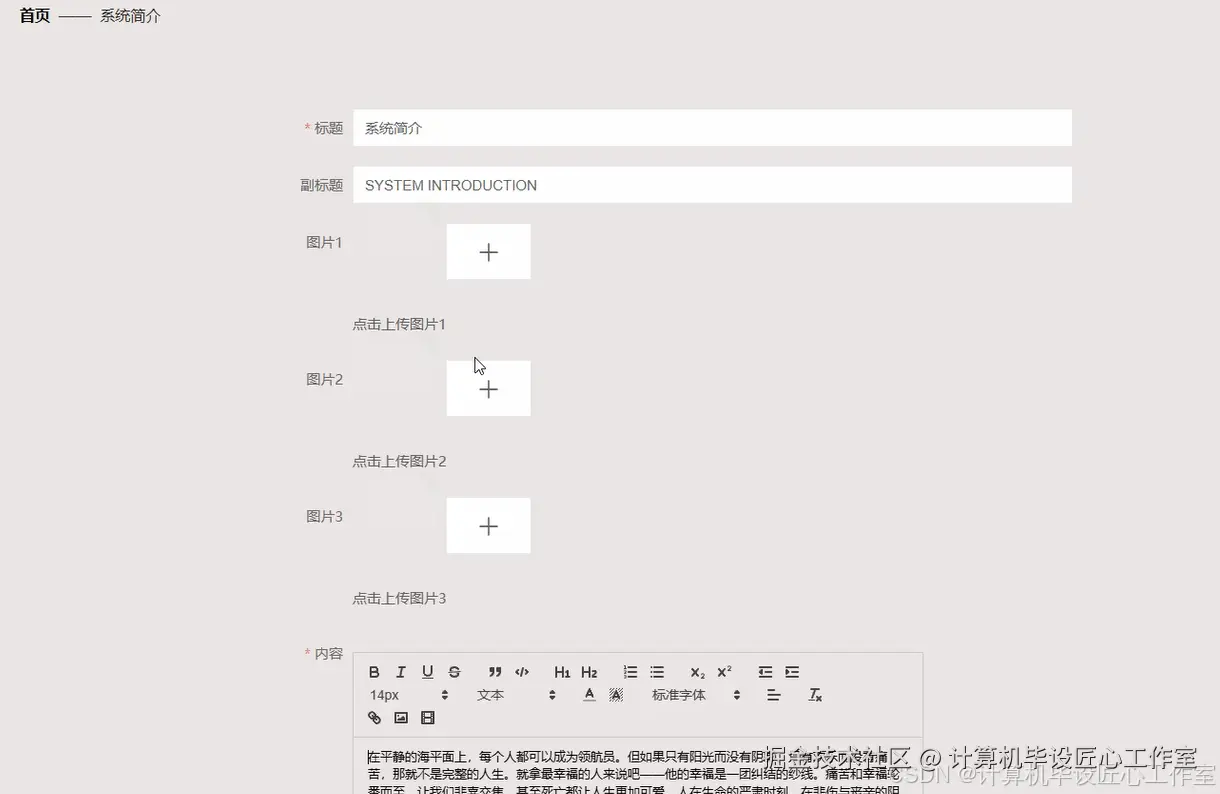The image size is (1220, 794).
Task: Apply italic formatting in the editor toolbar
Action: pyautogui.click(x=401, y=671)
